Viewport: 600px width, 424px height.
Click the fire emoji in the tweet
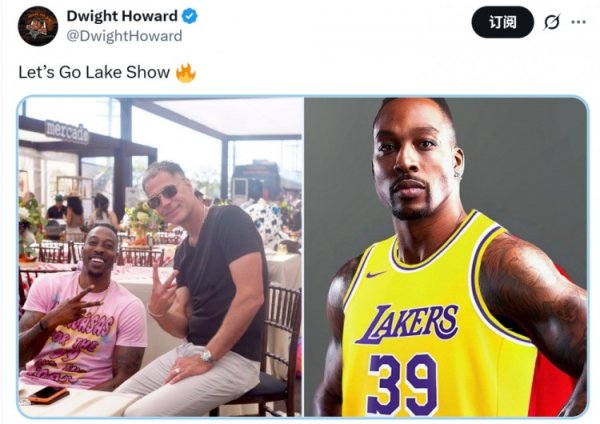tap(186, 72)
